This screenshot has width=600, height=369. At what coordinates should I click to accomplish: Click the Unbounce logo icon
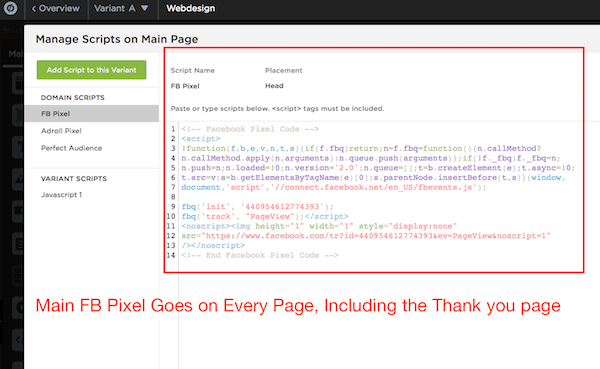point(10,8)
